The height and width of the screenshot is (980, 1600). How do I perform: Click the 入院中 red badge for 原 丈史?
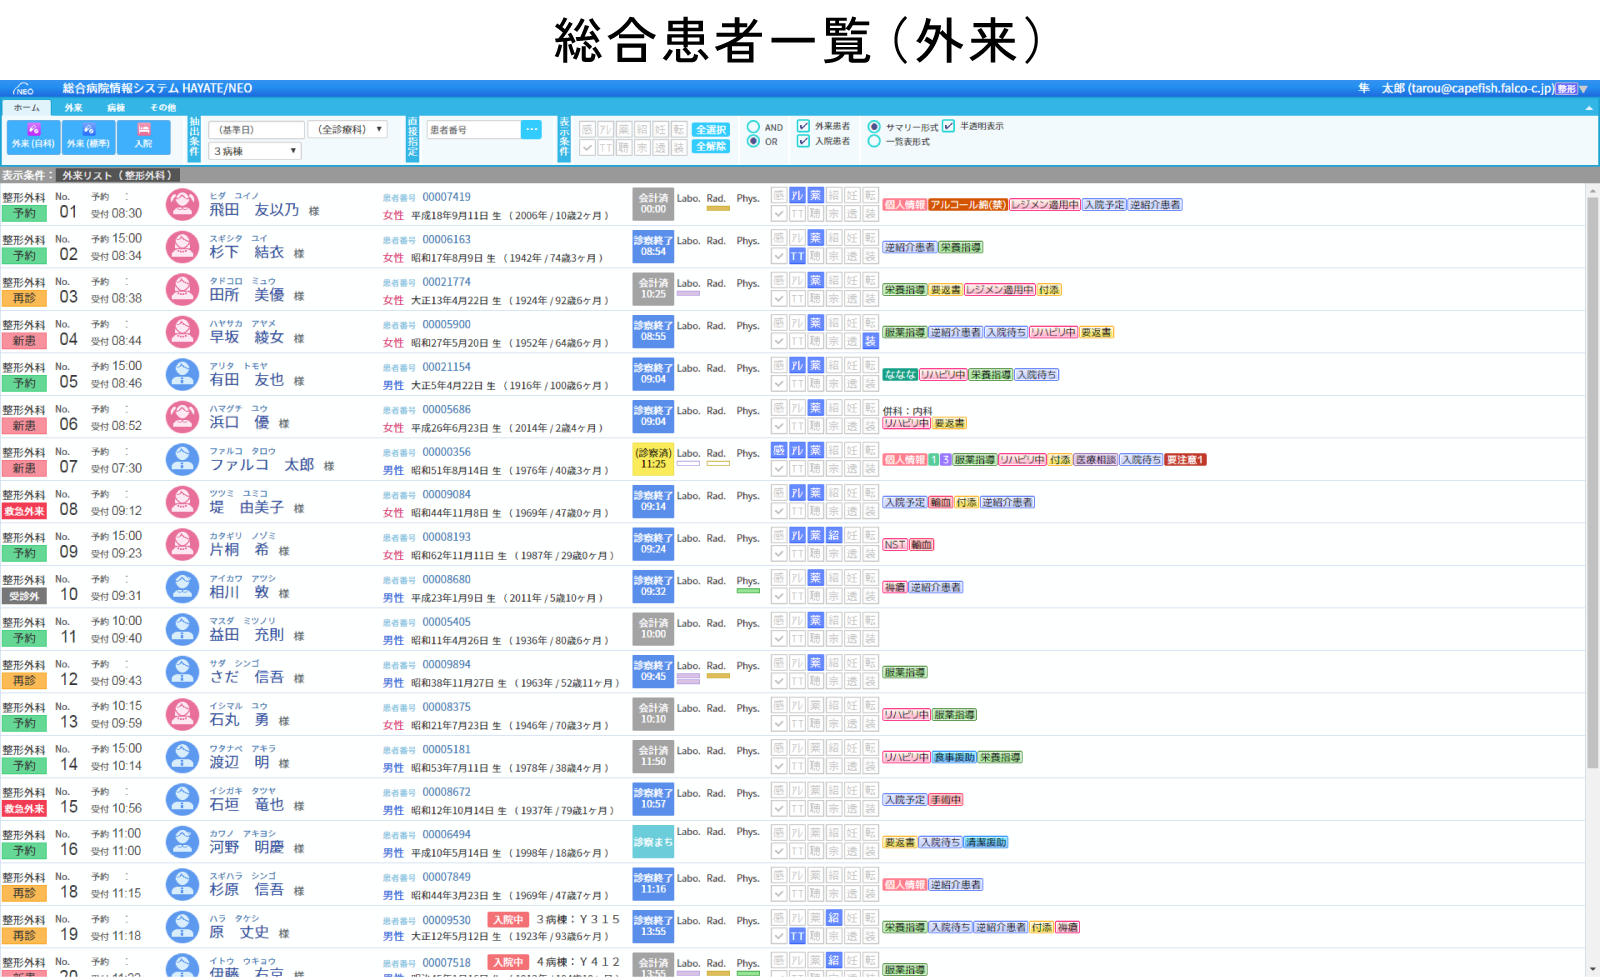coord(507,919)
